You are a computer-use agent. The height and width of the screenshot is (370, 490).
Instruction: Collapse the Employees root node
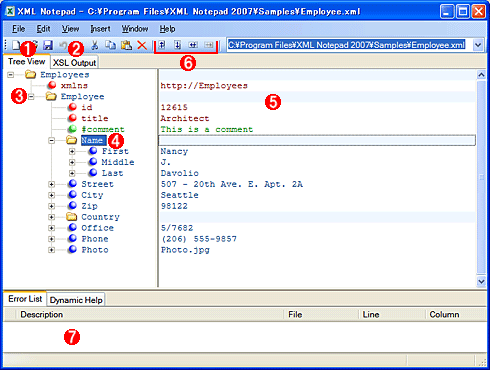pyautogui.click(x=11, y=74)
